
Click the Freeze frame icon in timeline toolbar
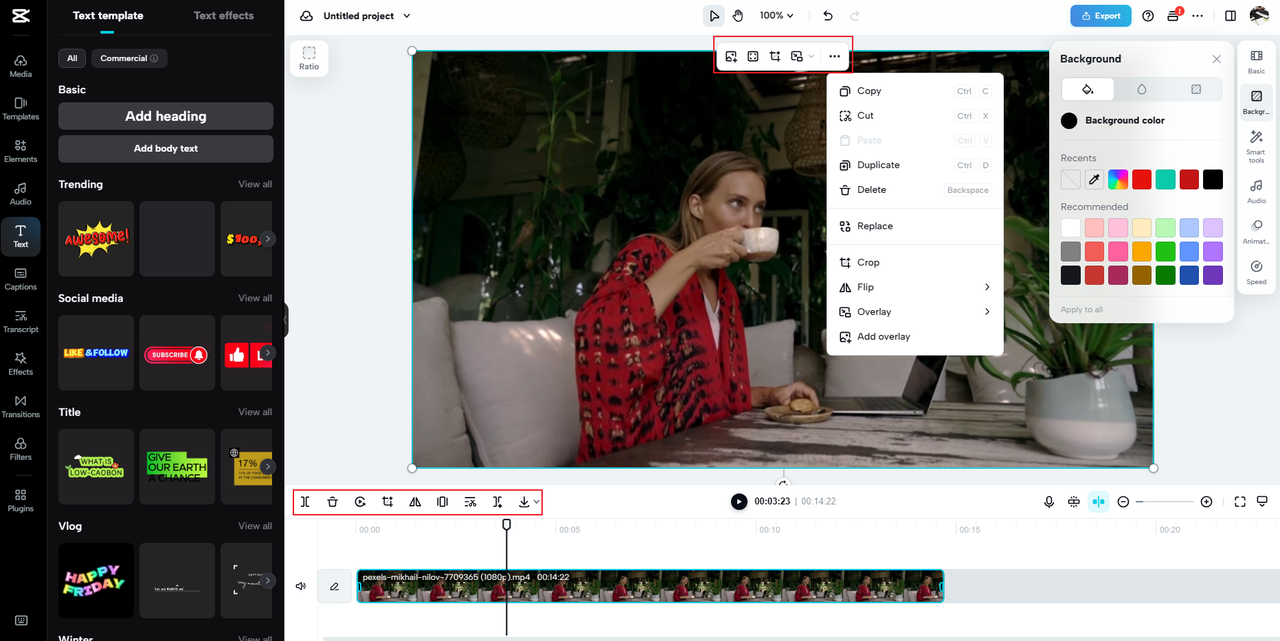click(x=442, y=502)
